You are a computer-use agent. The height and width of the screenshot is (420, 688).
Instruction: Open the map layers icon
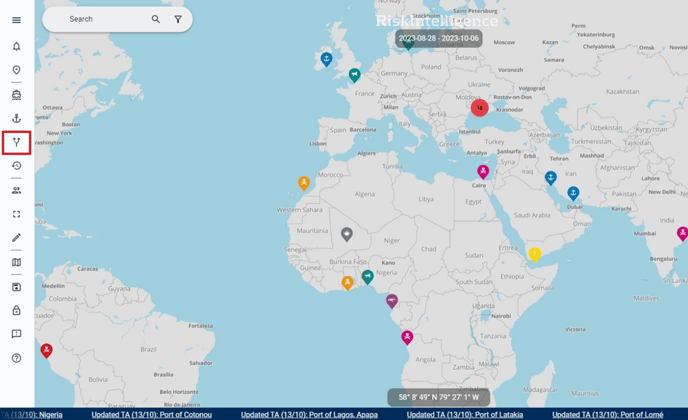tap(16, 262)
